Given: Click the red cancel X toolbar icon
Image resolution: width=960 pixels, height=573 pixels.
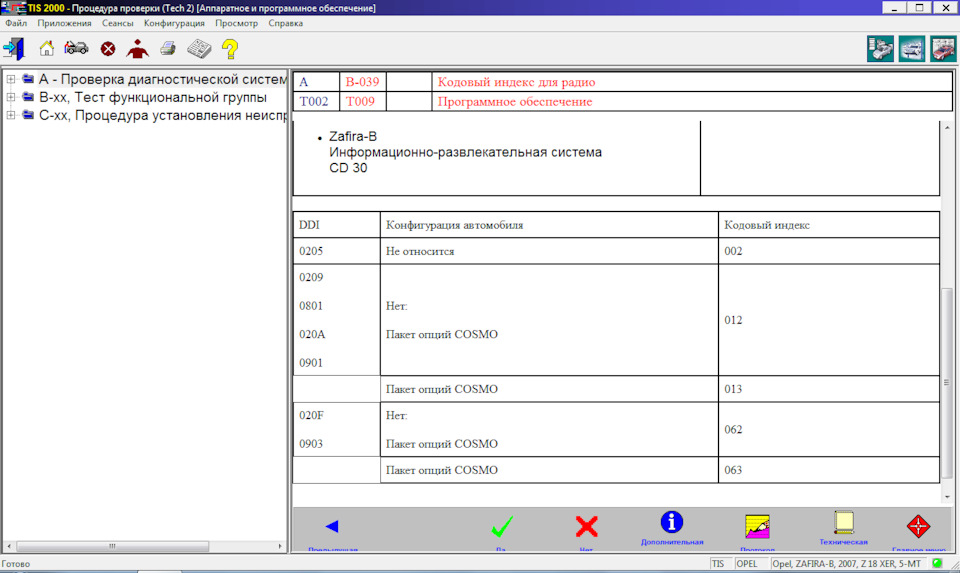Looking at the screenshot, I should 108,48.
